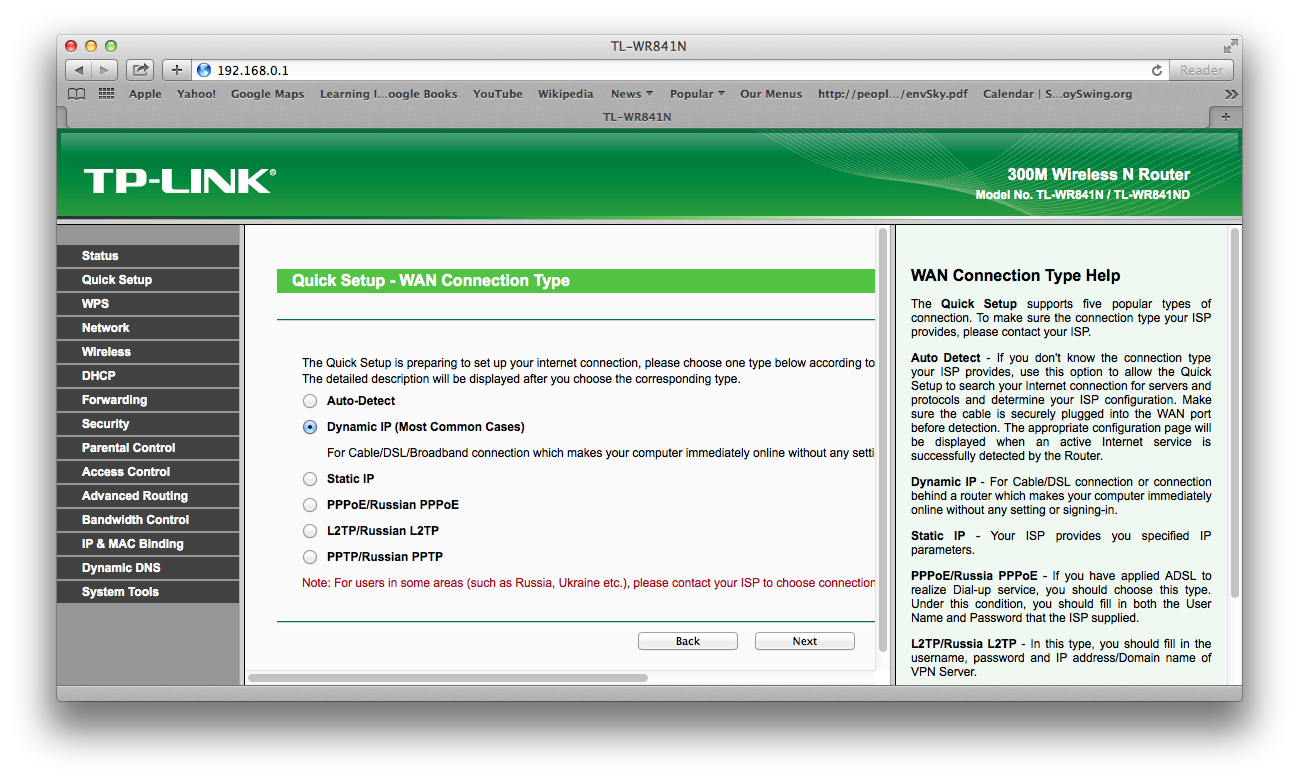Image resolution: width=1299 pixels, height=780 pixels.
Task: Choose PPPoE/Russian PPPoE connection type
Action: click(309, 505)
